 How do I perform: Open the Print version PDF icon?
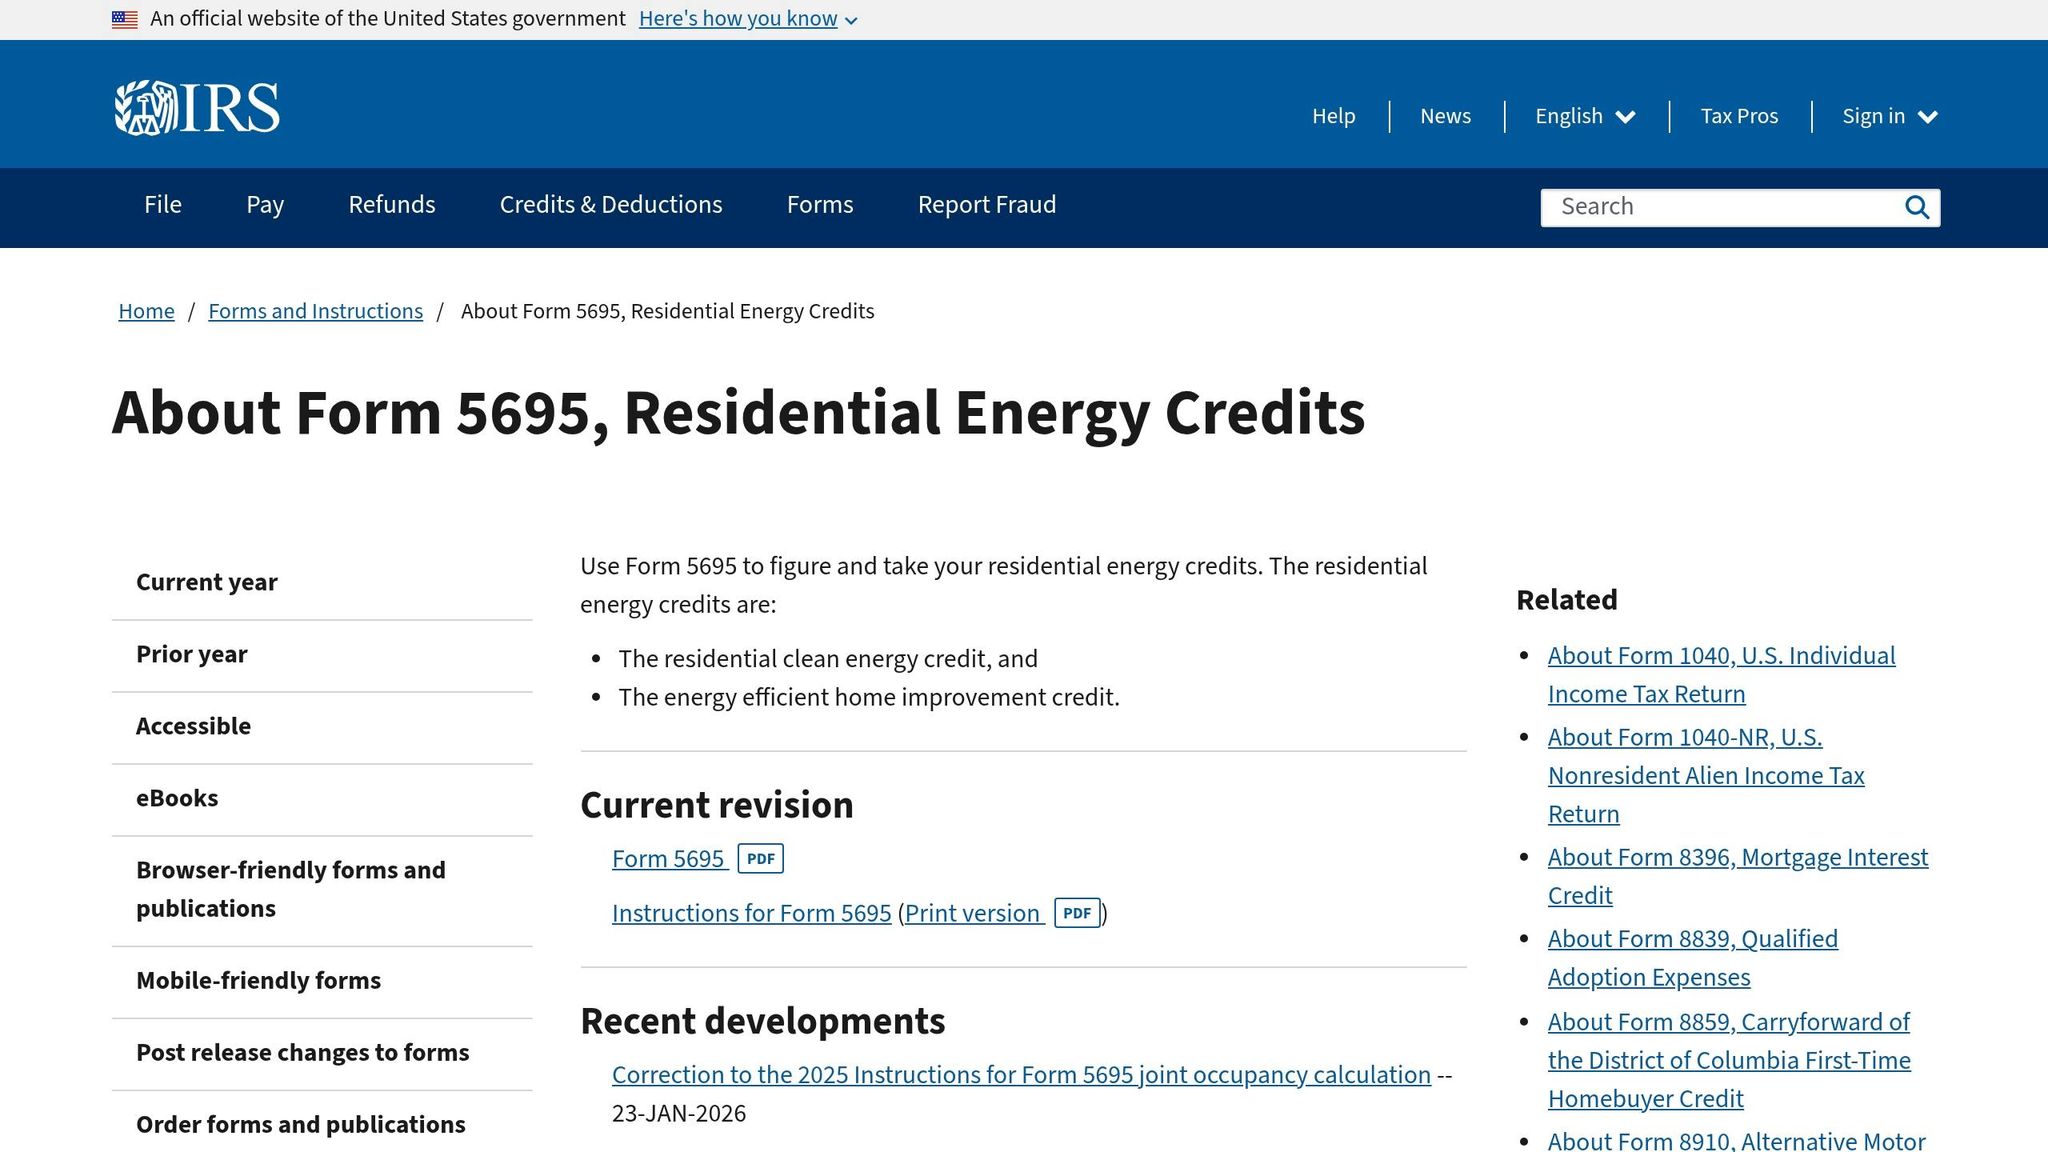[x=1078, y=913]
